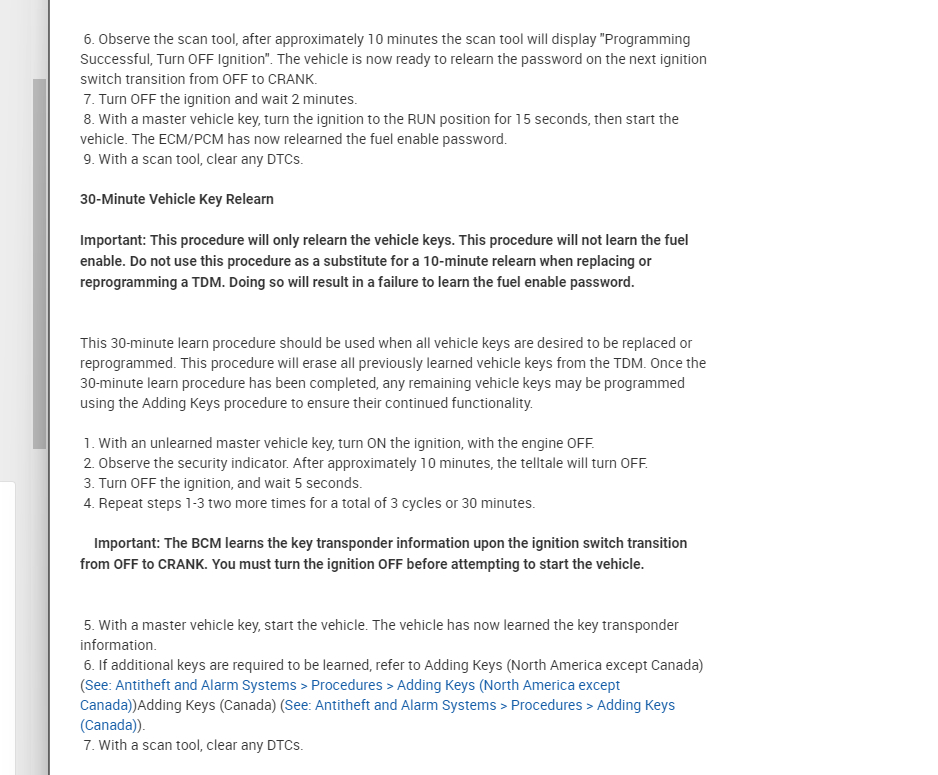Click the "Observe the scan tool" step text
Viewport: 938px width, 775px height.
(393, 59)
